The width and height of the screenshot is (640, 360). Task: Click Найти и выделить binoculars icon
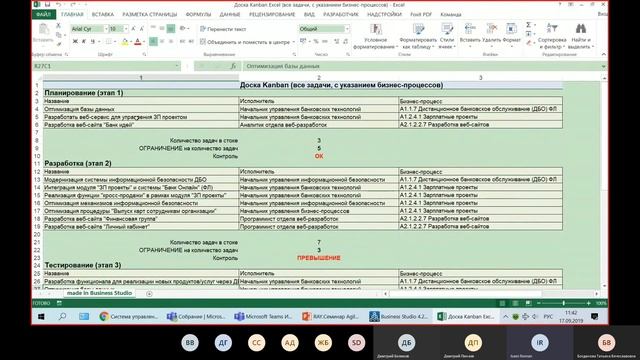click(581, 29)
